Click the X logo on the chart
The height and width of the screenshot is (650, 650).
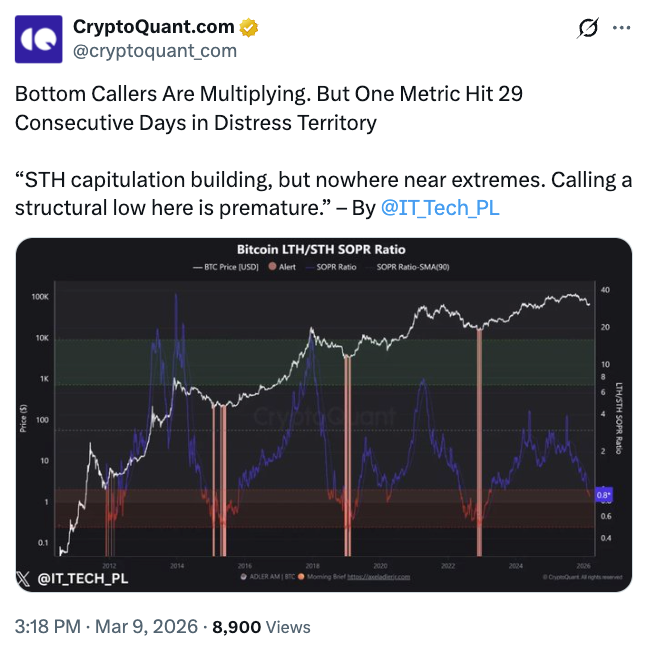click(x=24, y=578)
